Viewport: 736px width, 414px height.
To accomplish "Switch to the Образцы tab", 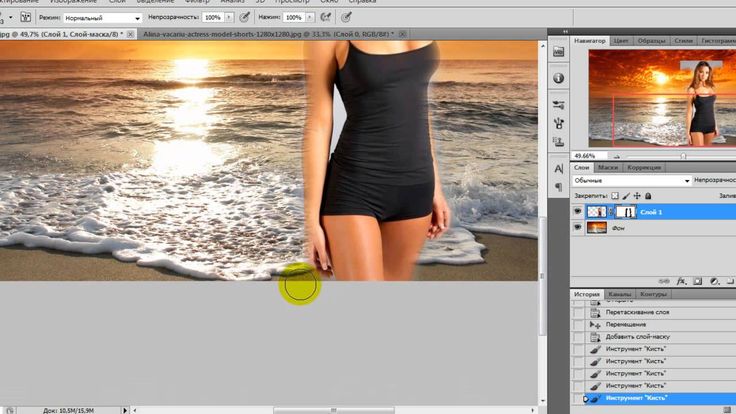I will 651,41.
